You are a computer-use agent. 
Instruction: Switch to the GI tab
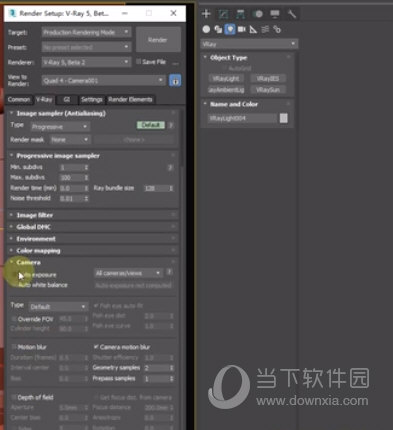click(x=66, y=99)
